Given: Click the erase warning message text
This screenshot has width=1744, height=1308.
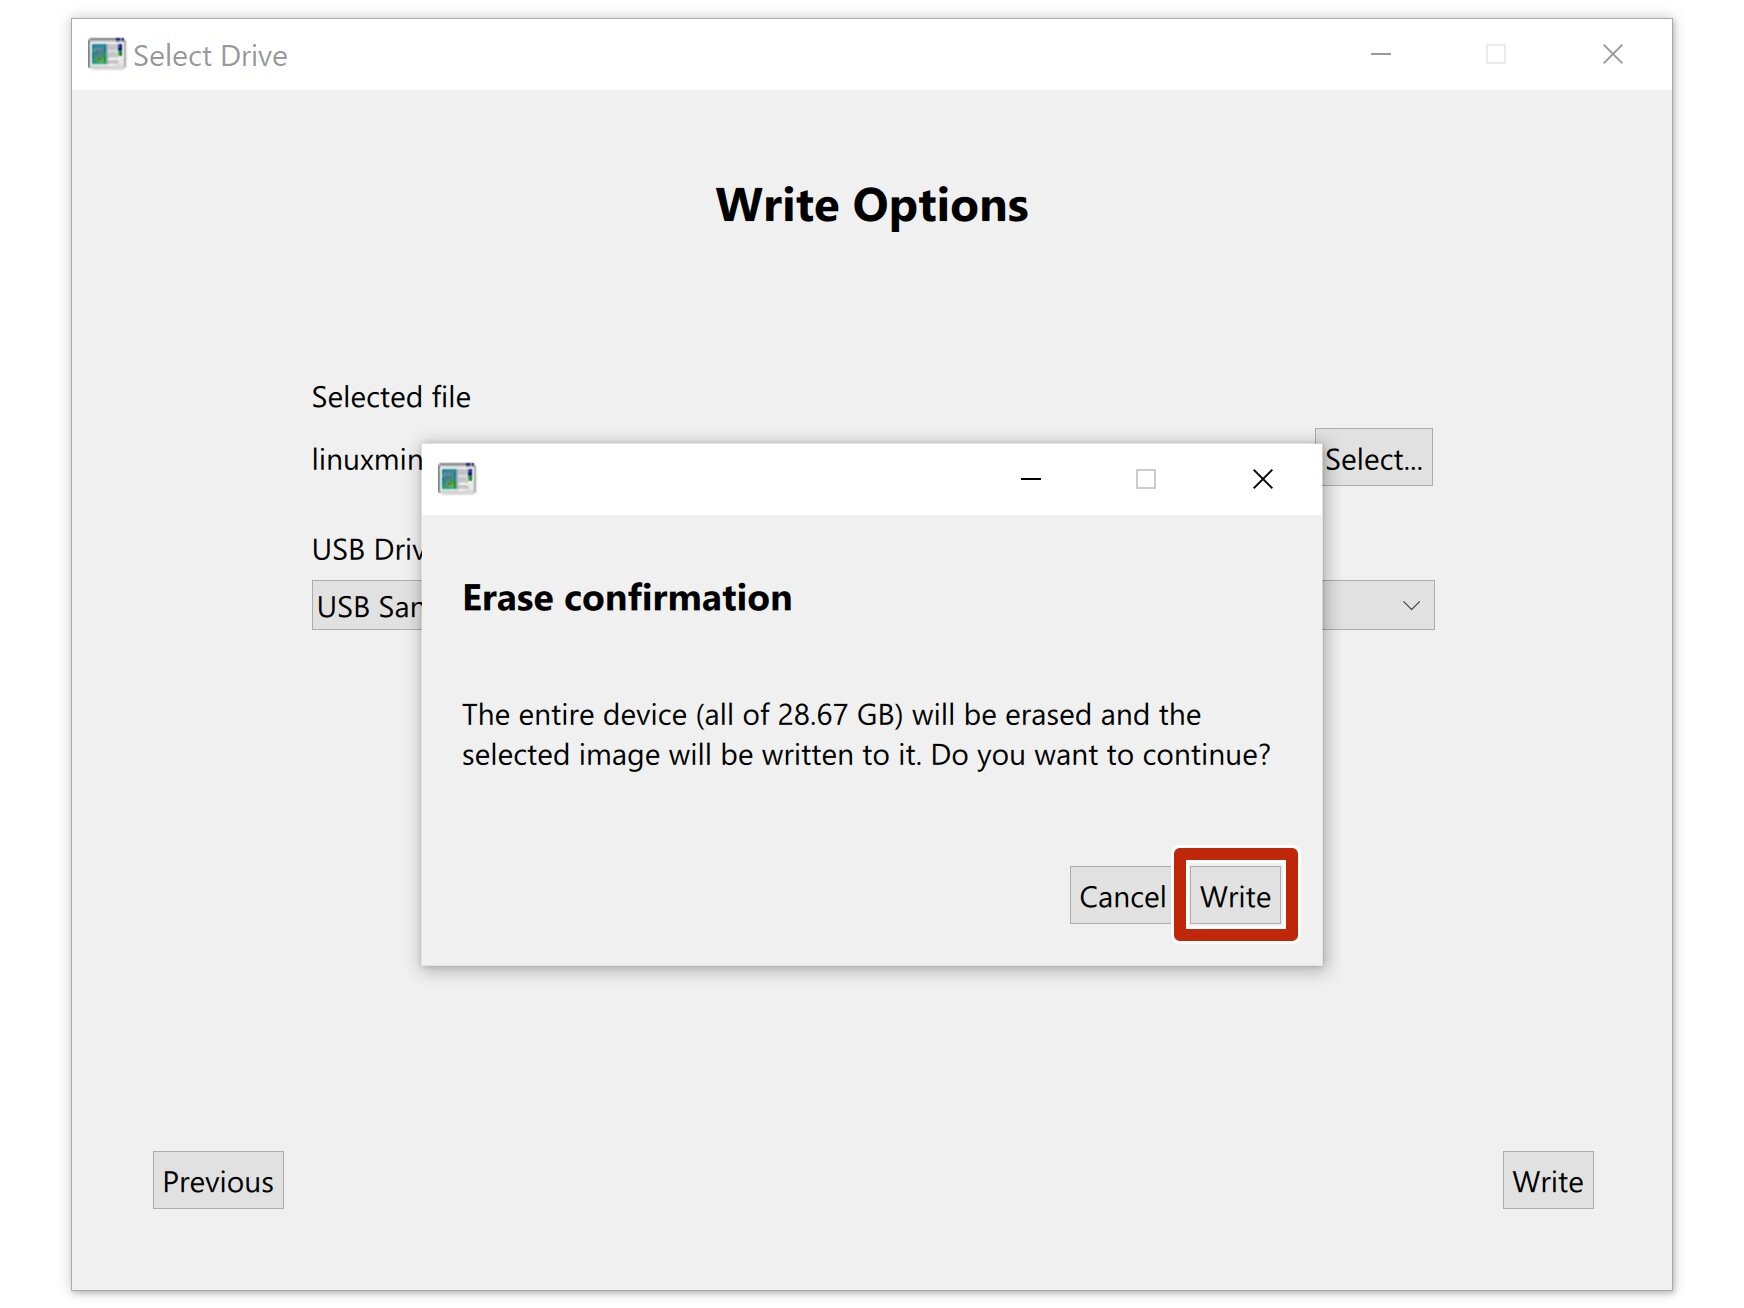Looking at the screenshot, I should pyautogui.click(x=865, y=734).
